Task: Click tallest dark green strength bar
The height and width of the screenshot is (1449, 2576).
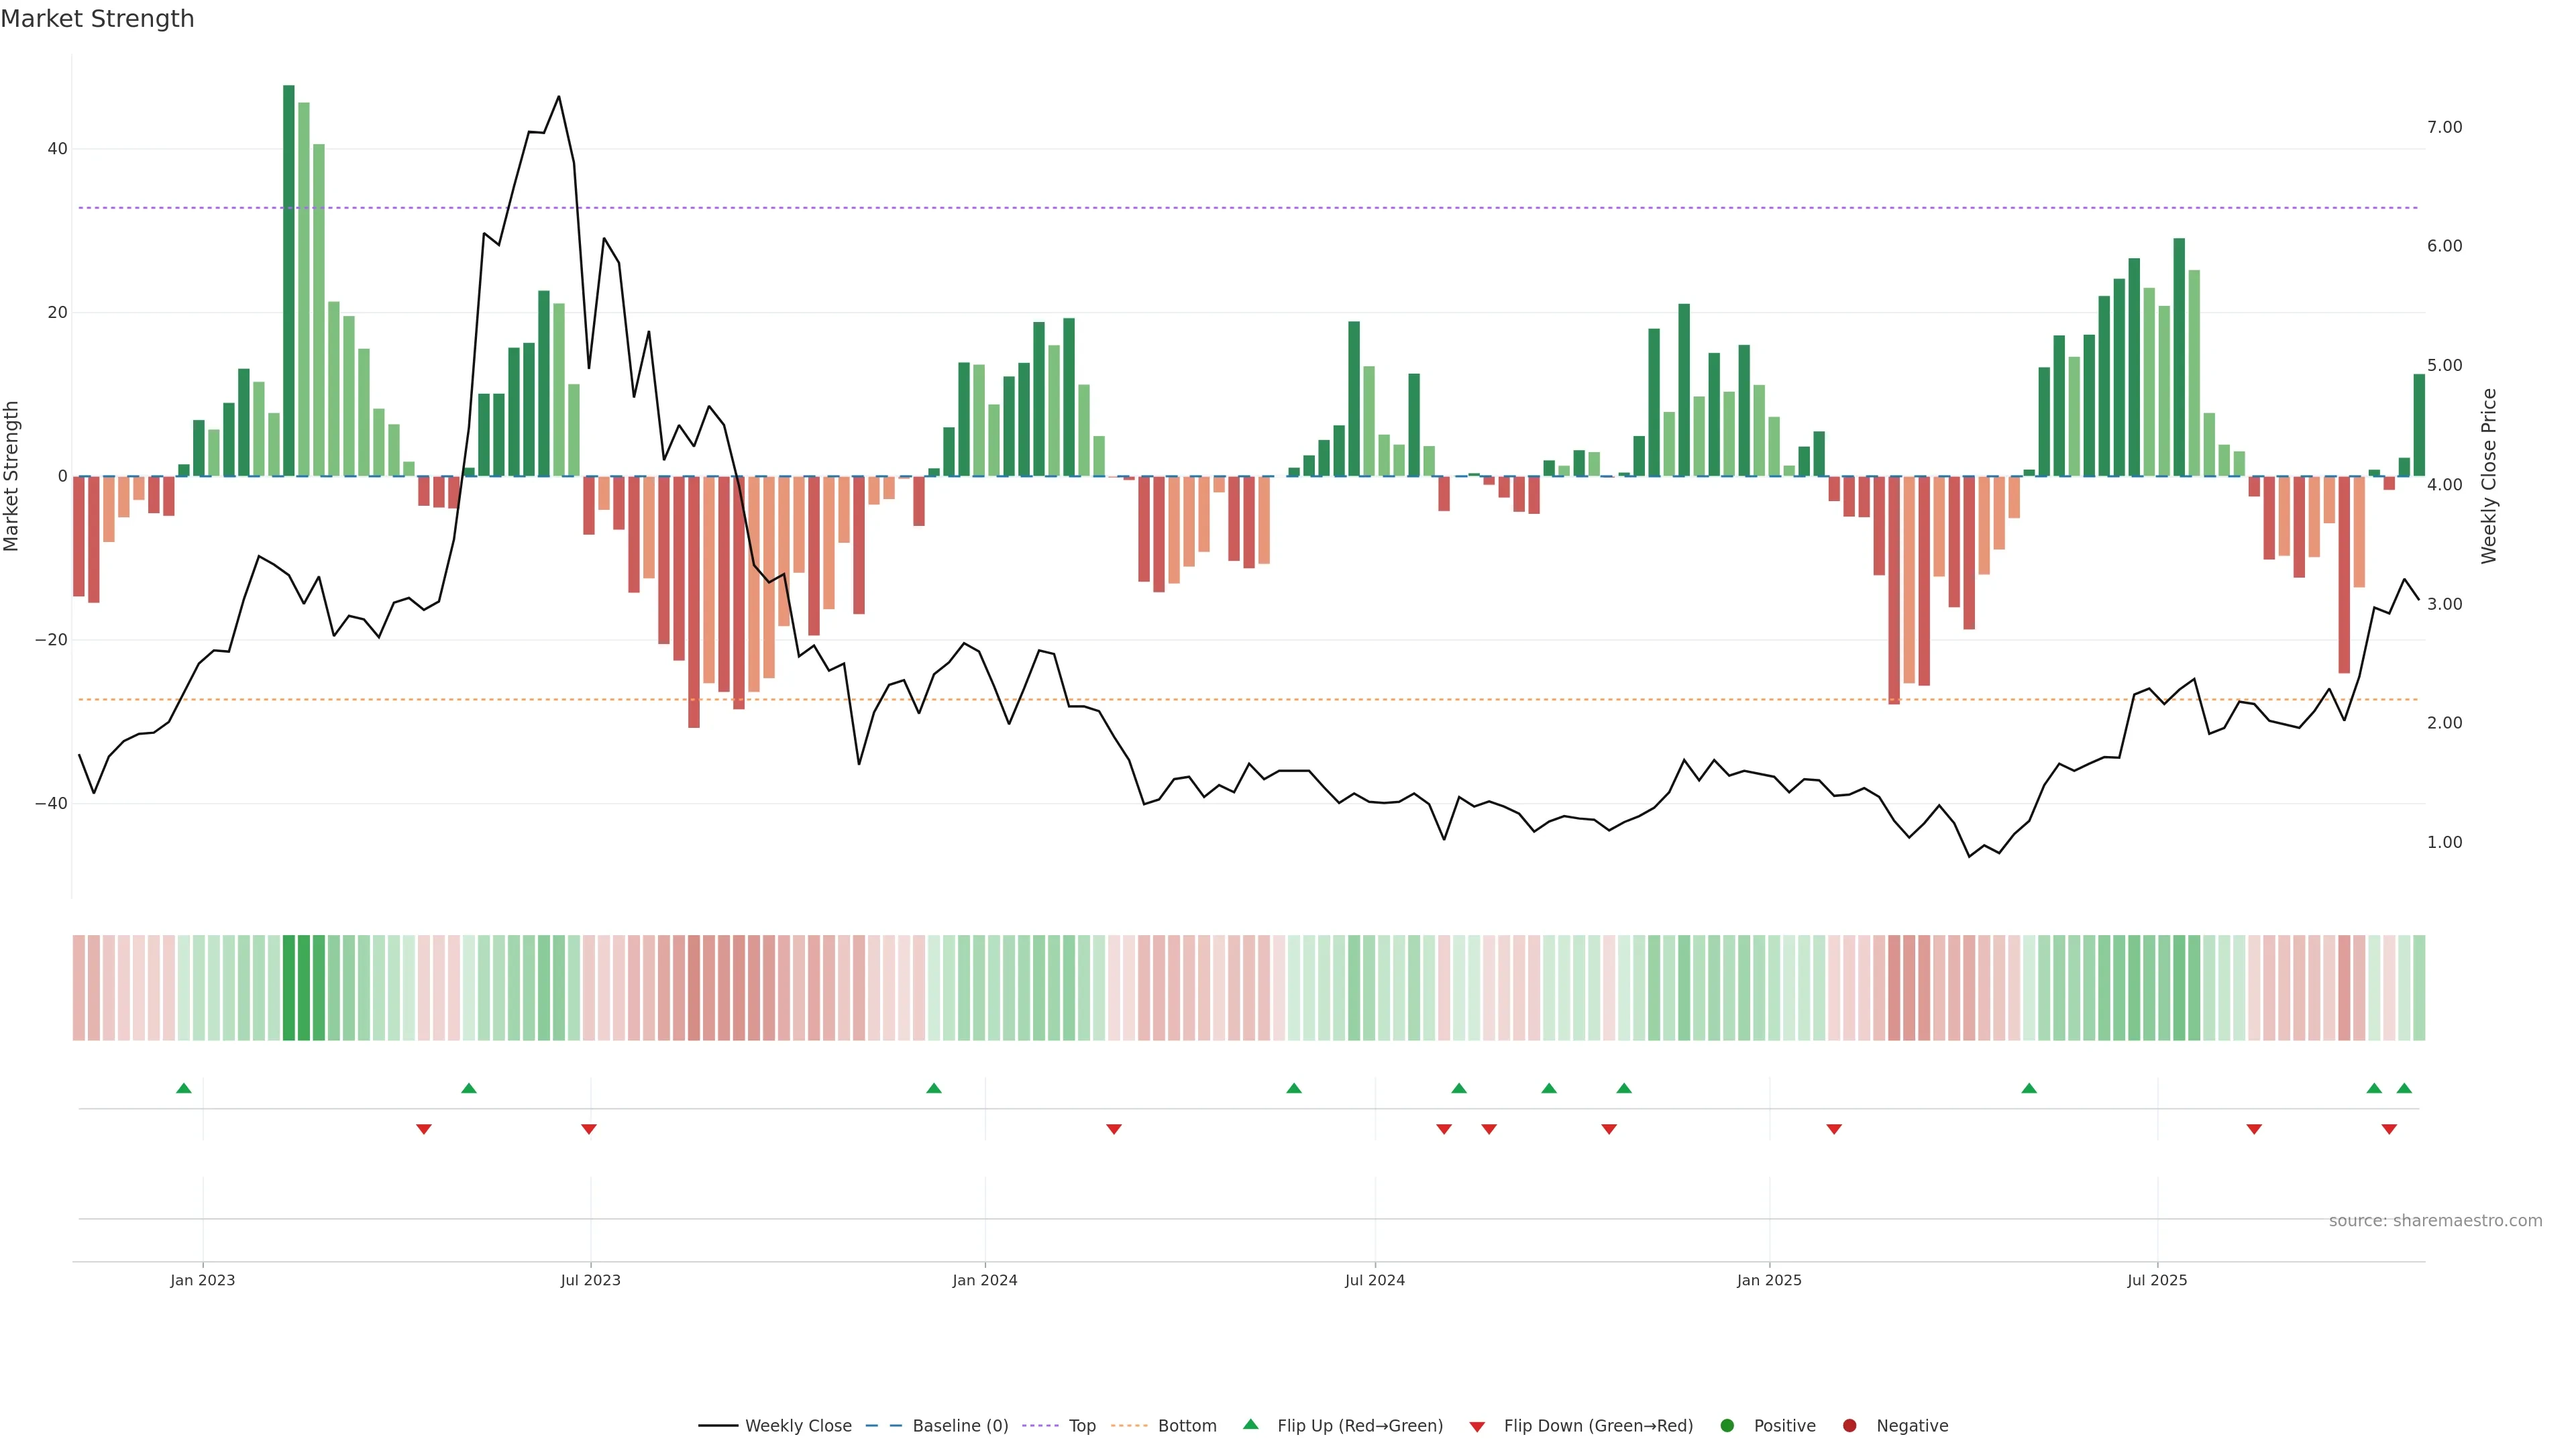Action: 289,280
